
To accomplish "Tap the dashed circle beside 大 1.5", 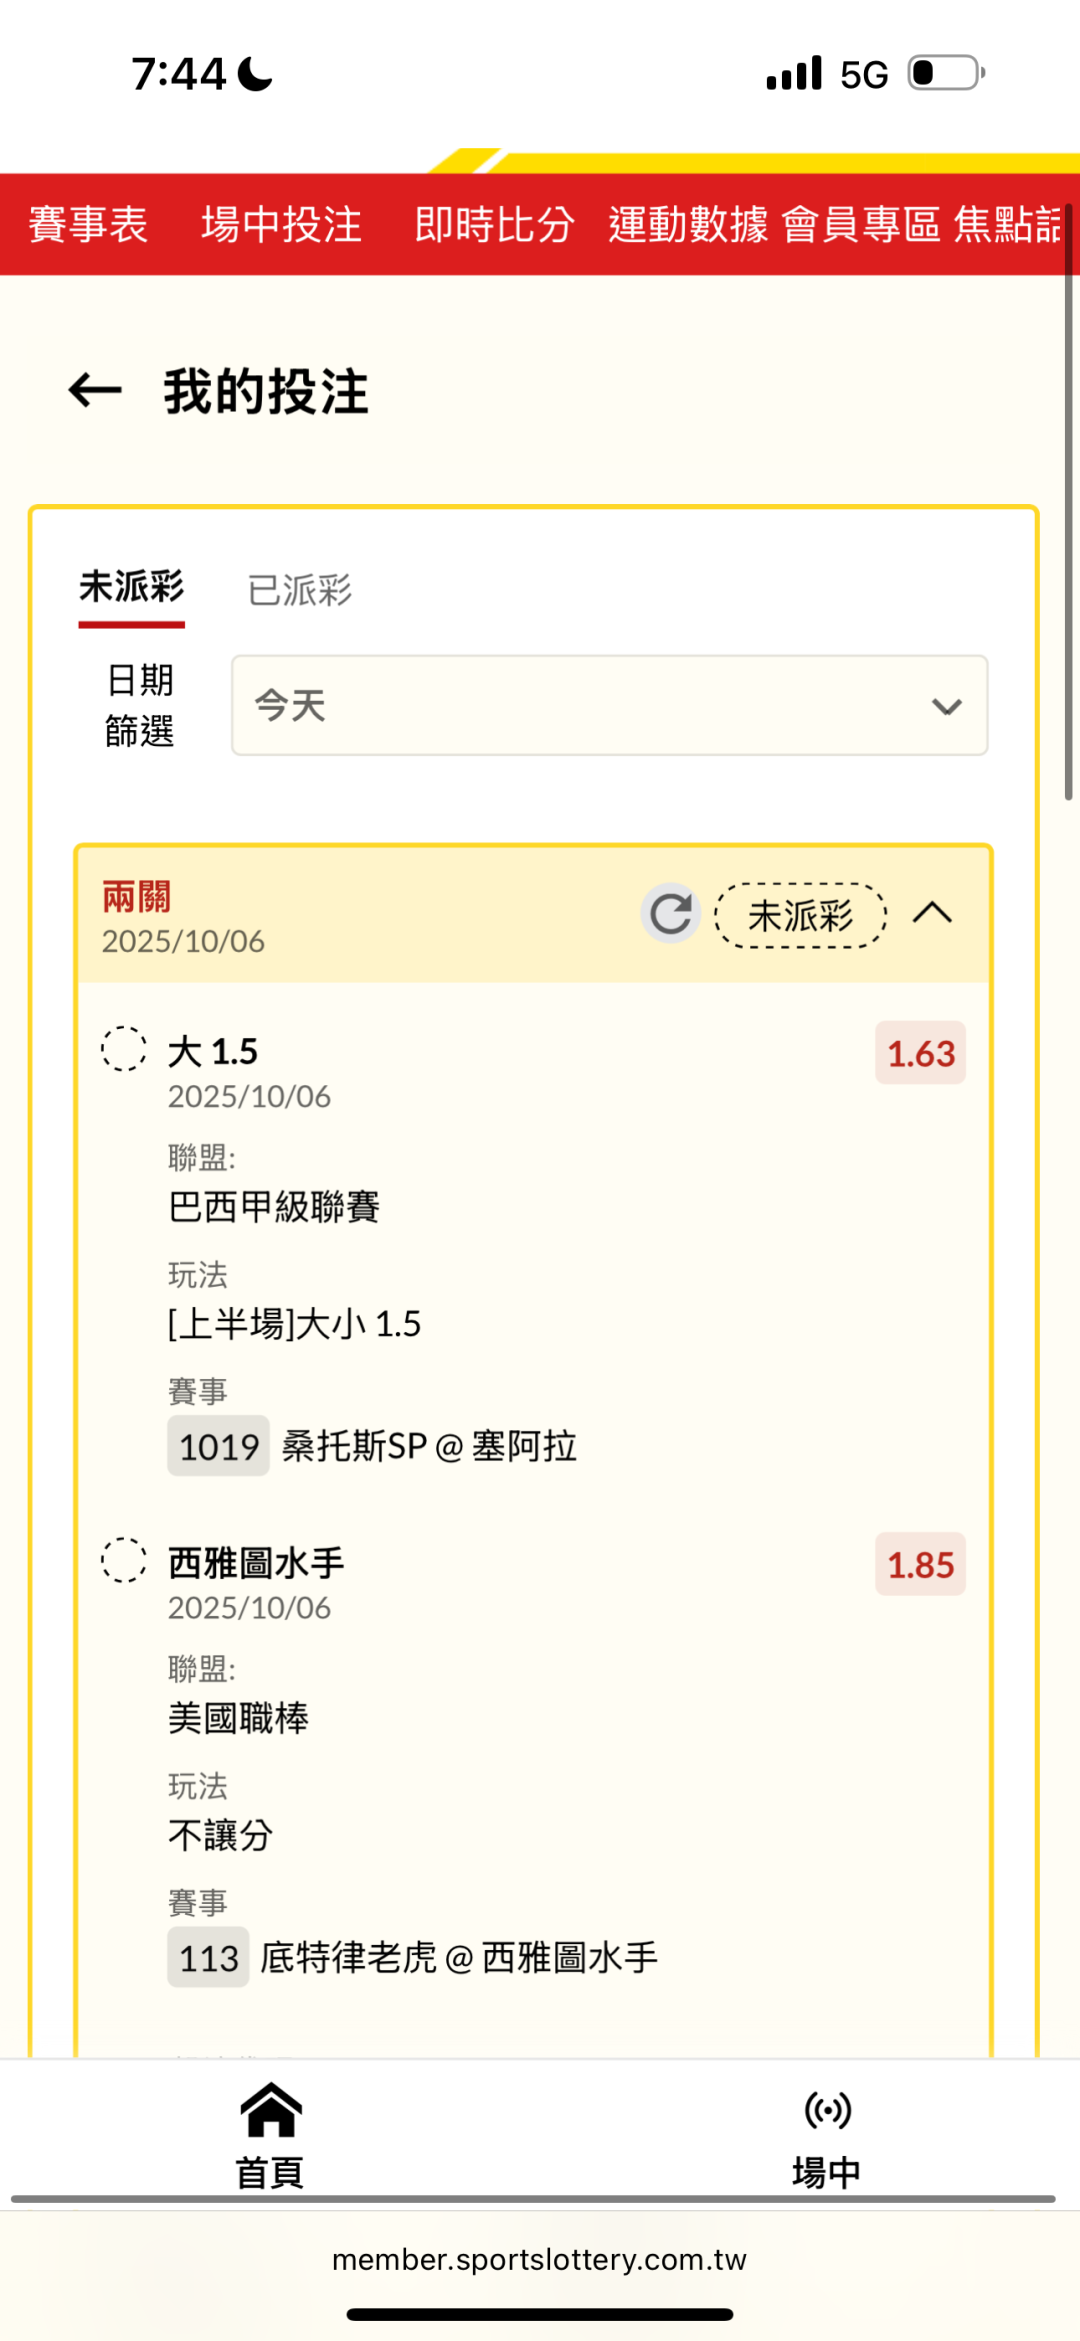I will 124,1049.
